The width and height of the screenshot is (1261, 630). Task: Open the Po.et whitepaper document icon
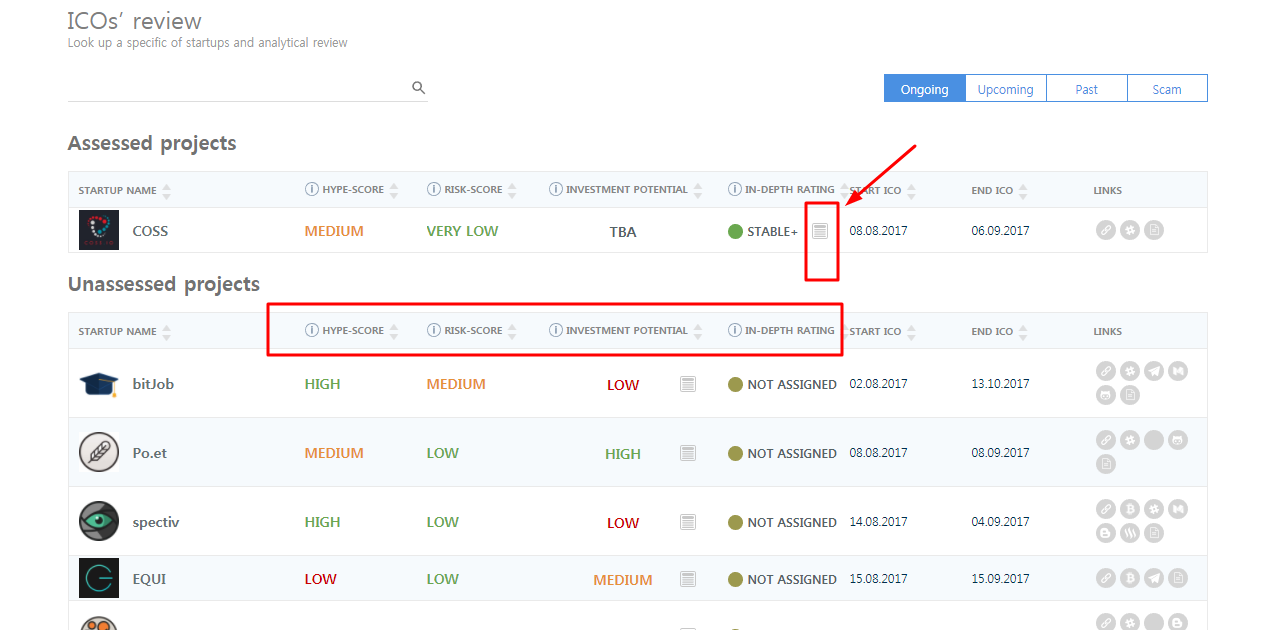click(x=1106, y=464)
